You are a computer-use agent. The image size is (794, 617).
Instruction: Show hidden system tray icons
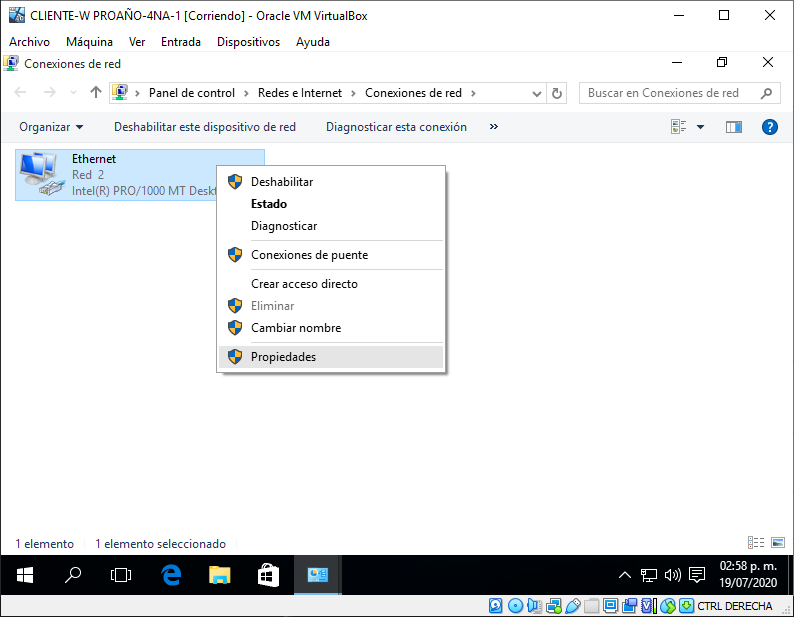click(625, 575)
